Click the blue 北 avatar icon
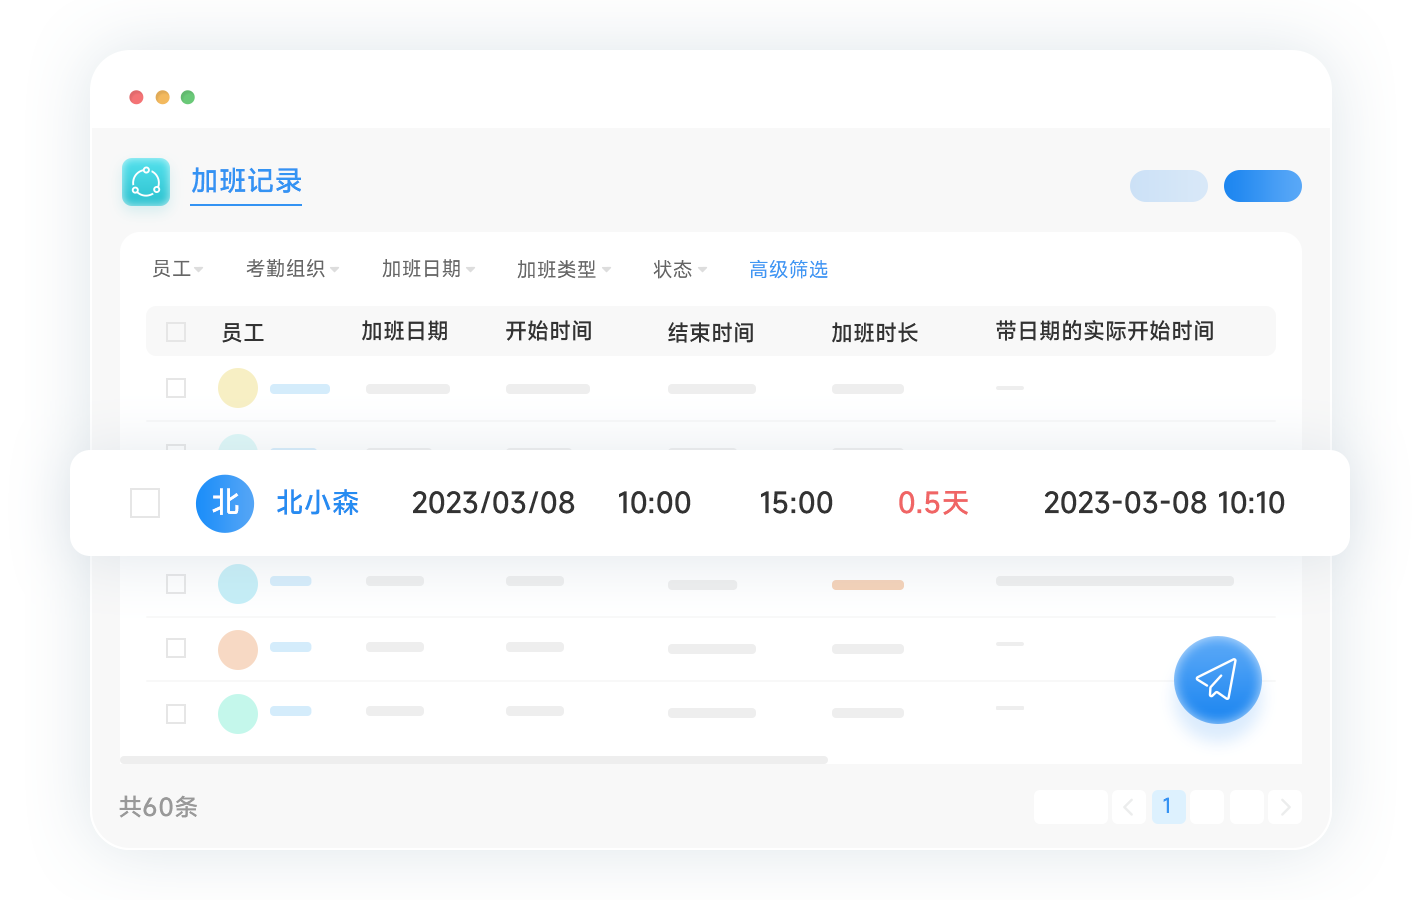This screenshot has width=1420, height=900. tap(225, 503)
